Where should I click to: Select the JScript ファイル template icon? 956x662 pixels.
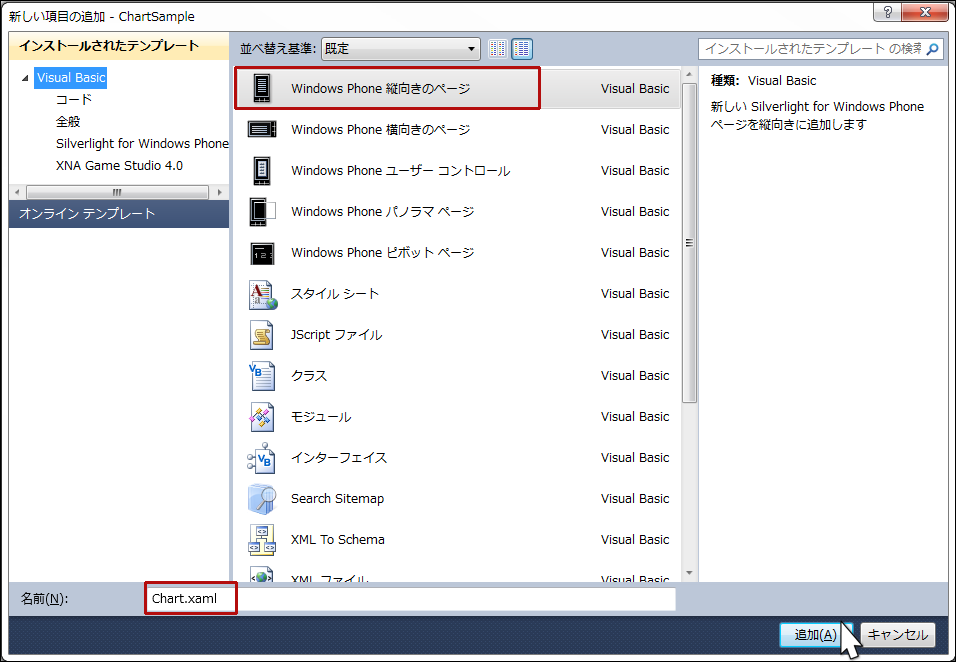pos(262,335)
